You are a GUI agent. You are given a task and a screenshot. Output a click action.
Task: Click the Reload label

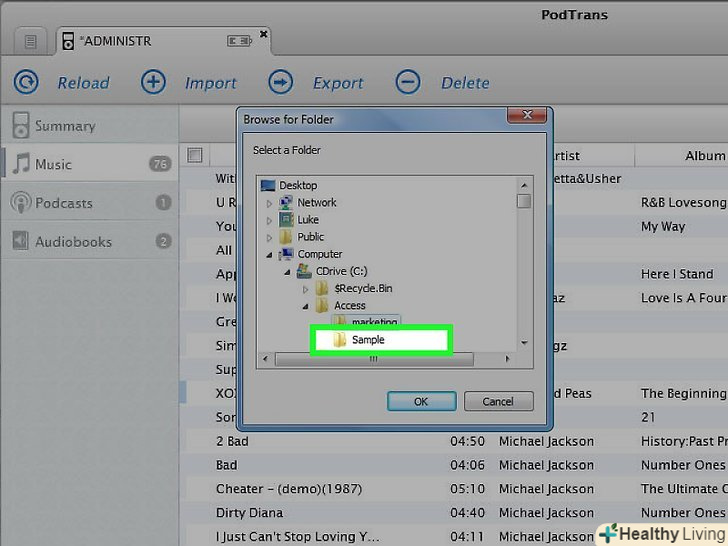84,83
